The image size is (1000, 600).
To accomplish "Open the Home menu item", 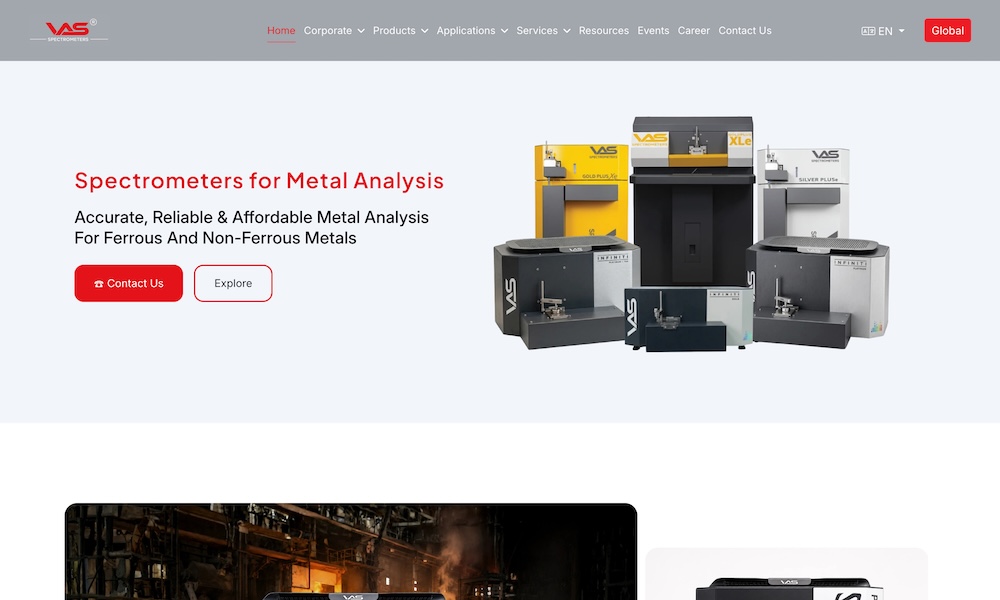I will [x=281, y=31].
